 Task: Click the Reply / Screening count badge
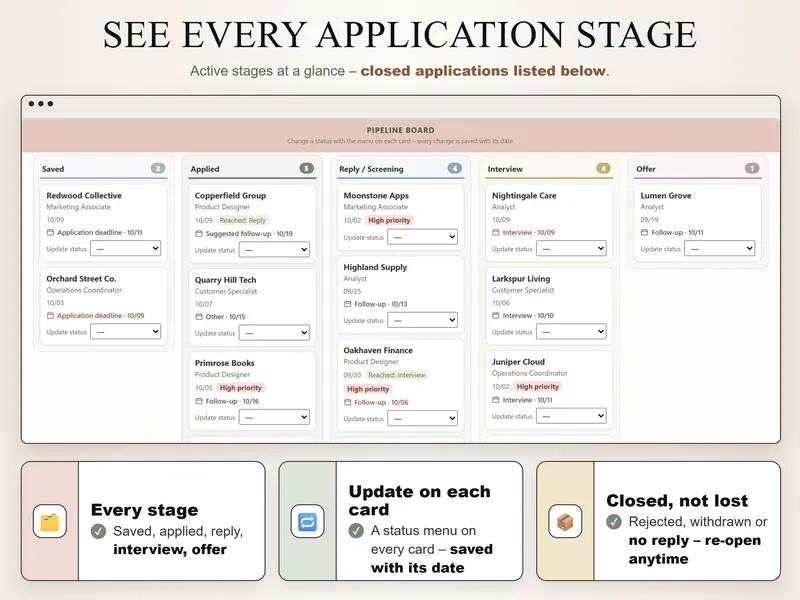point(455,168)
